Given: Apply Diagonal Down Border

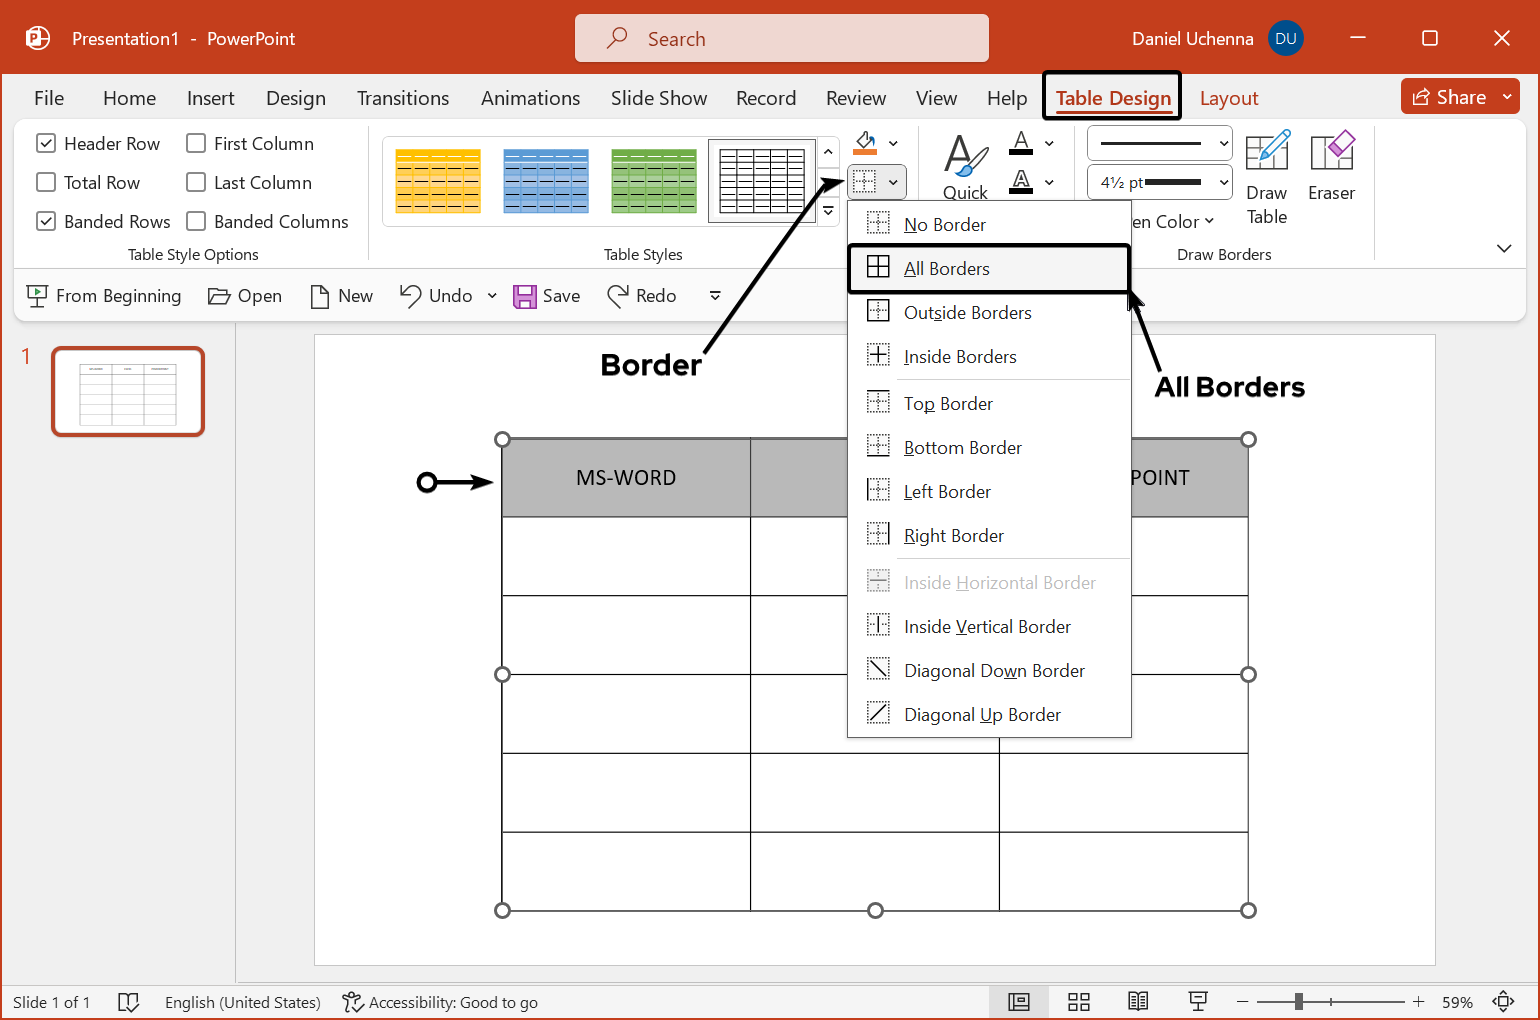Looking at the screenshot, I should (x=994, y=670).
